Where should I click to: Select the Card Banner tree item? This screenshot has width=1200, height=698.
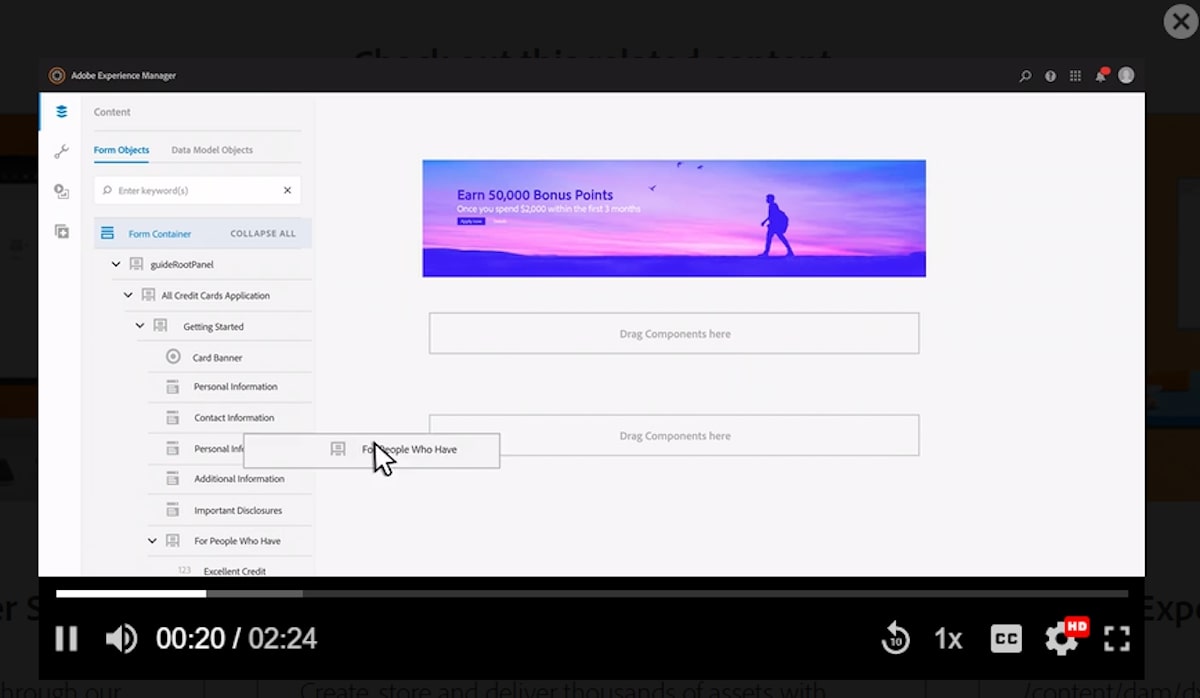217,358
